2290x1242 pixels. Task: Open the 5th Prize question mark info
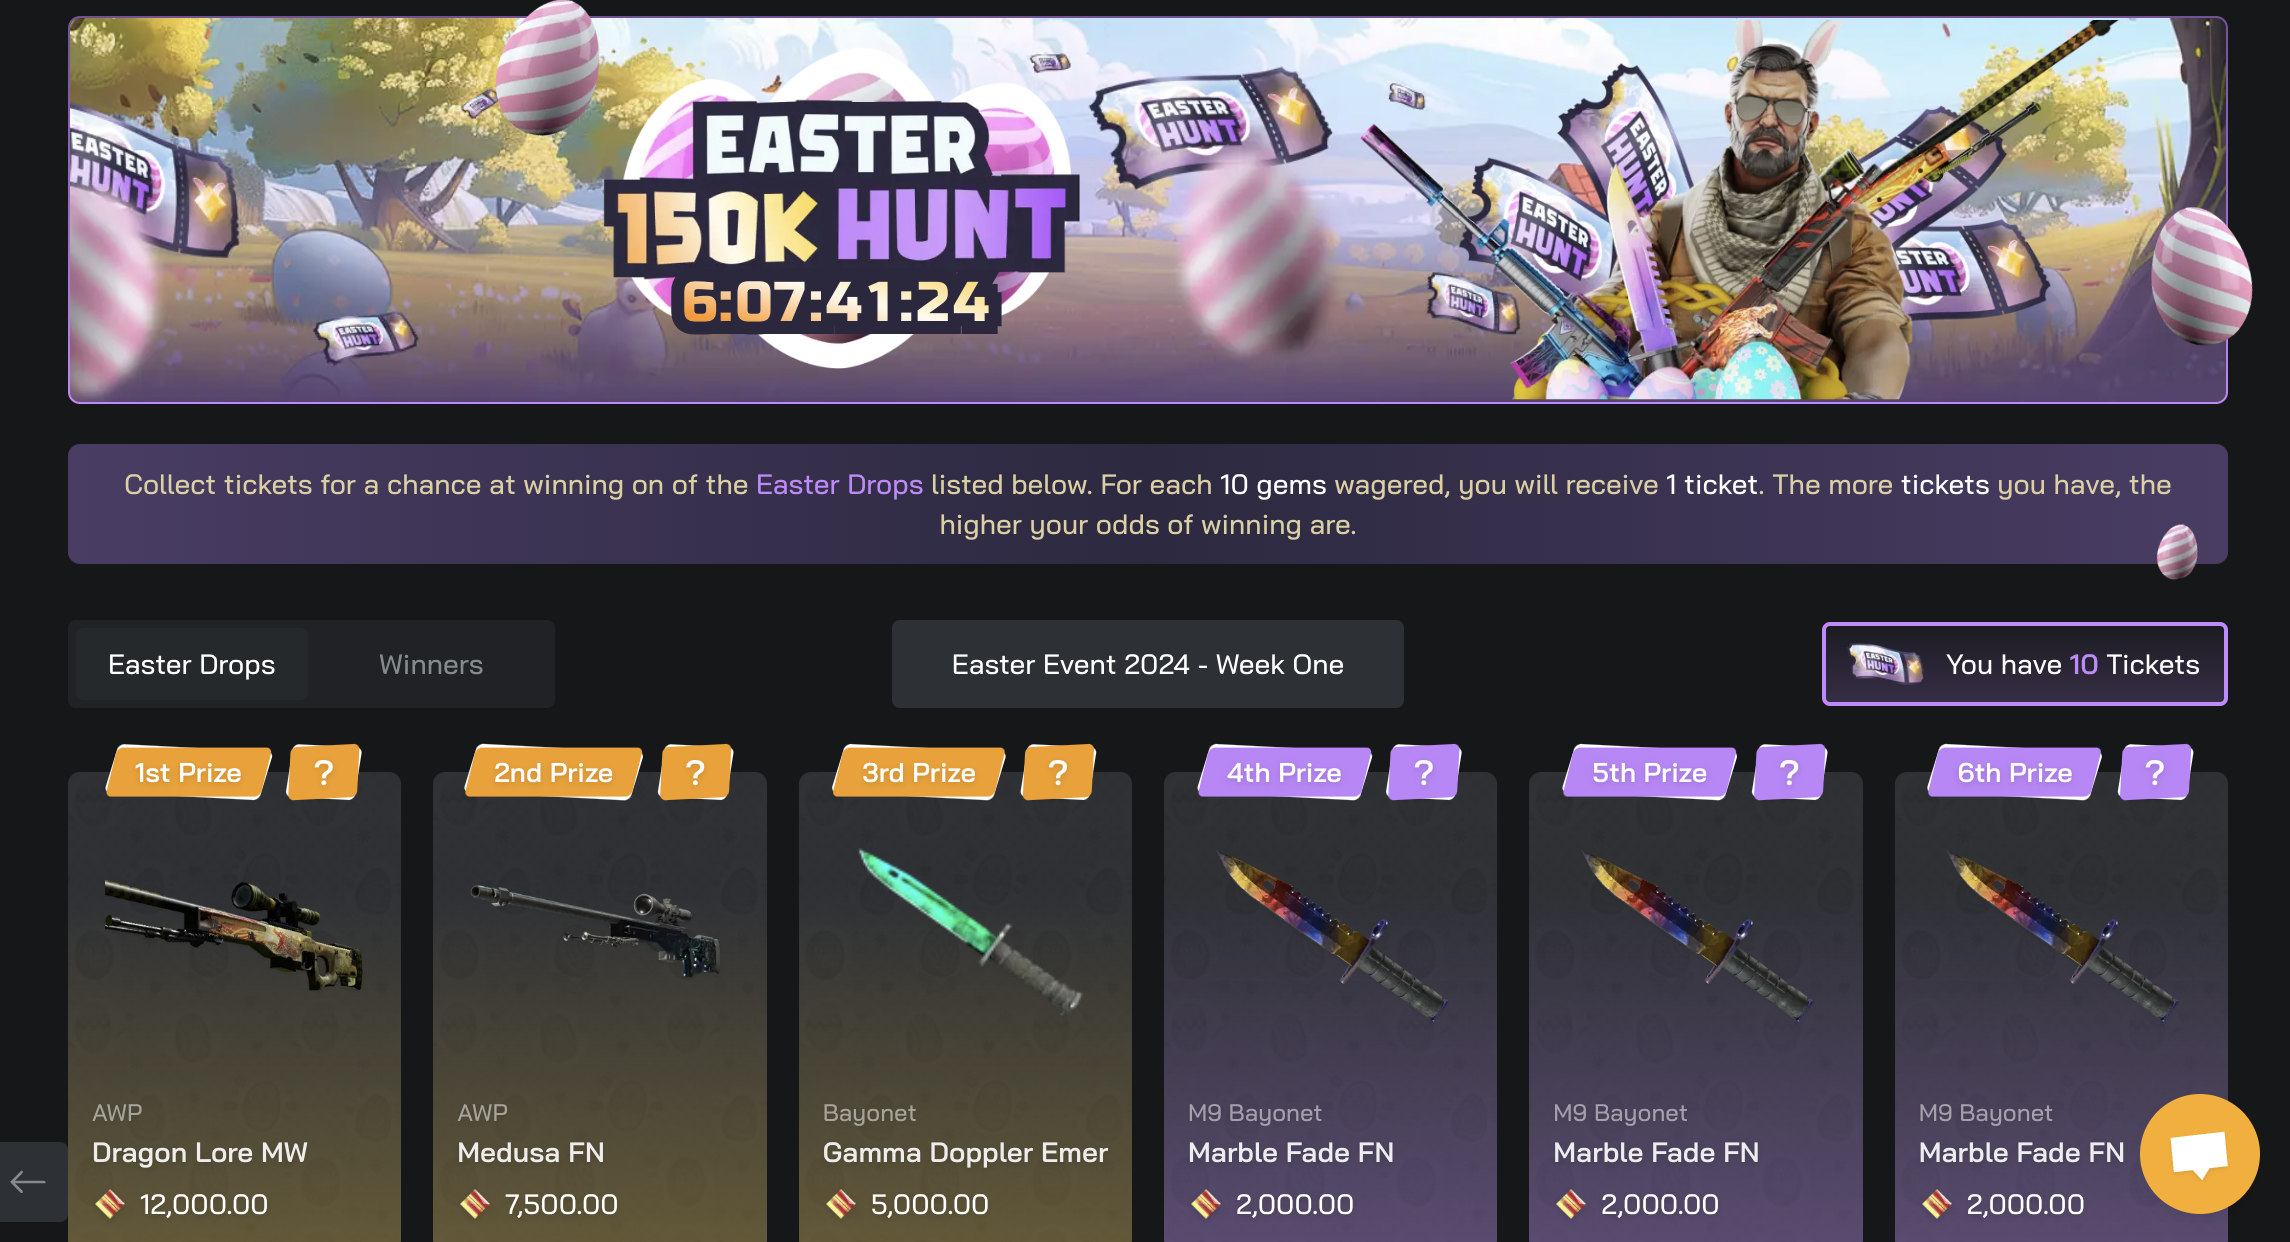1790,772
